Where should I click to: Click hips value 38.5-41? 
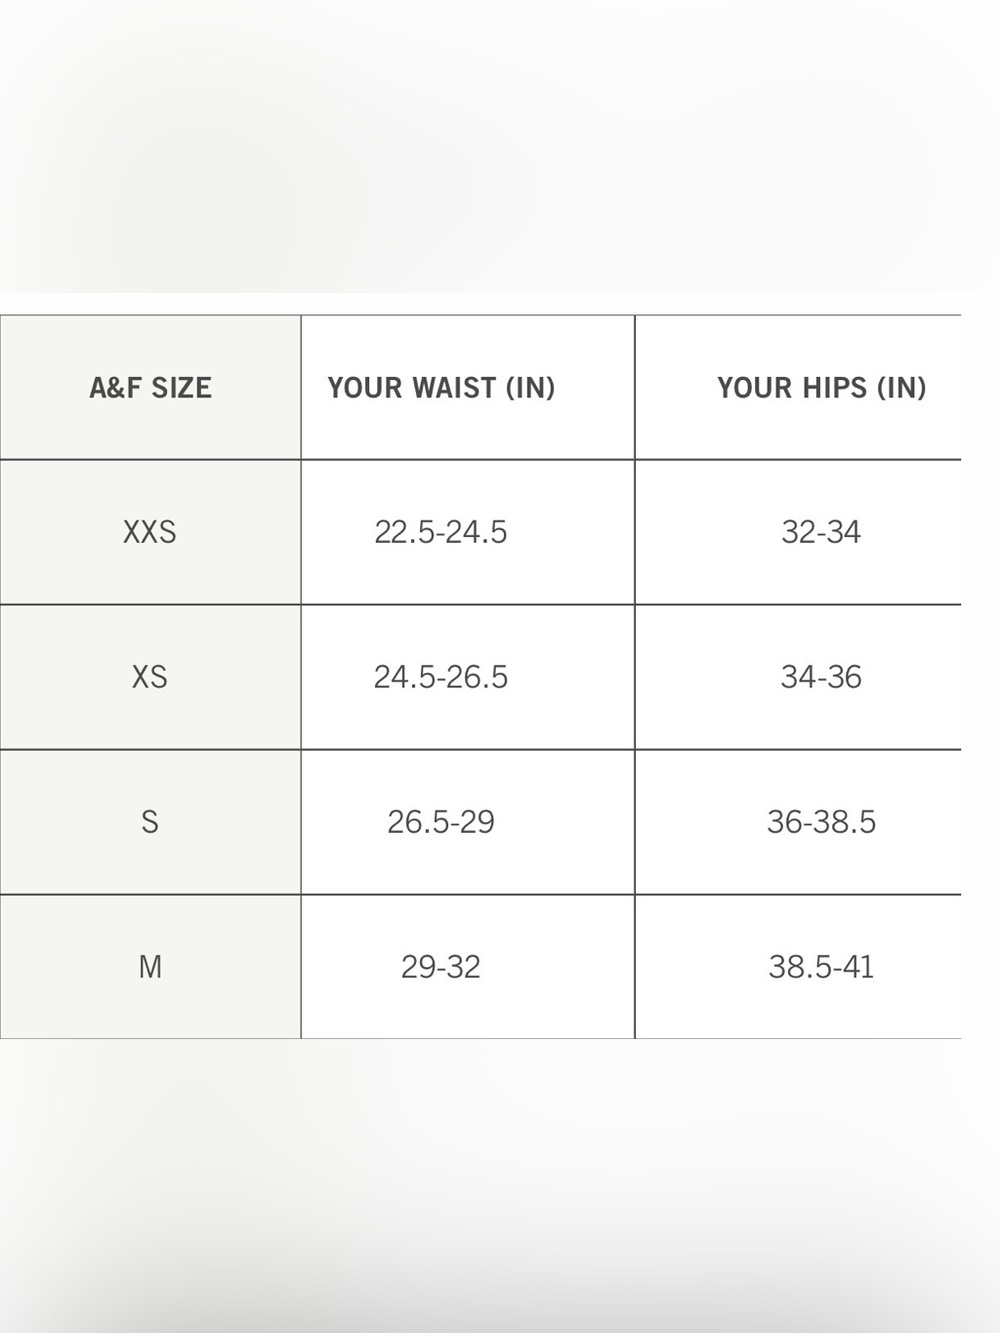click(x=821, y=967)
